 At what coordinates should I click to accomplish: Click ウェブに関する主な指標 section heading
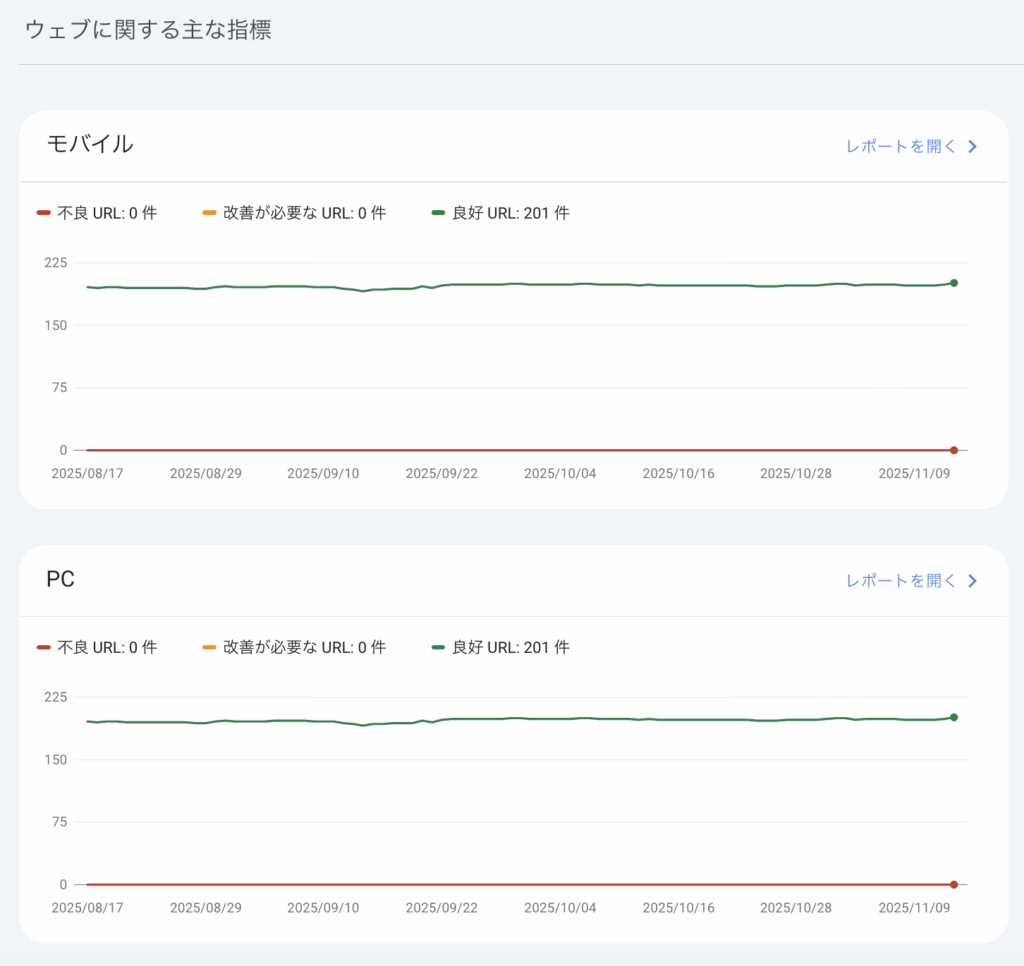(148, 30)
